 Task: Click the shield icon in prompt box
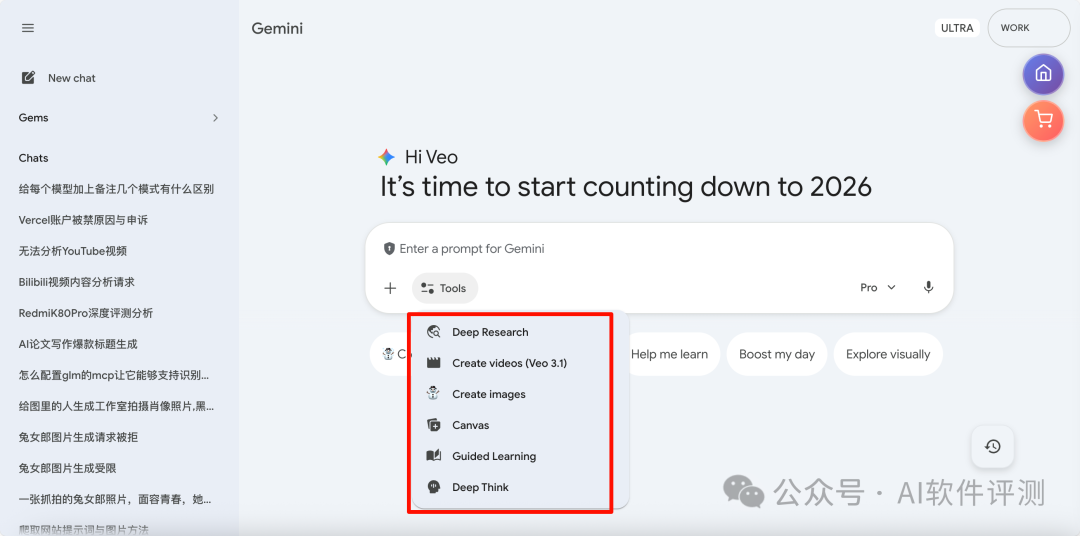point(389,249)
